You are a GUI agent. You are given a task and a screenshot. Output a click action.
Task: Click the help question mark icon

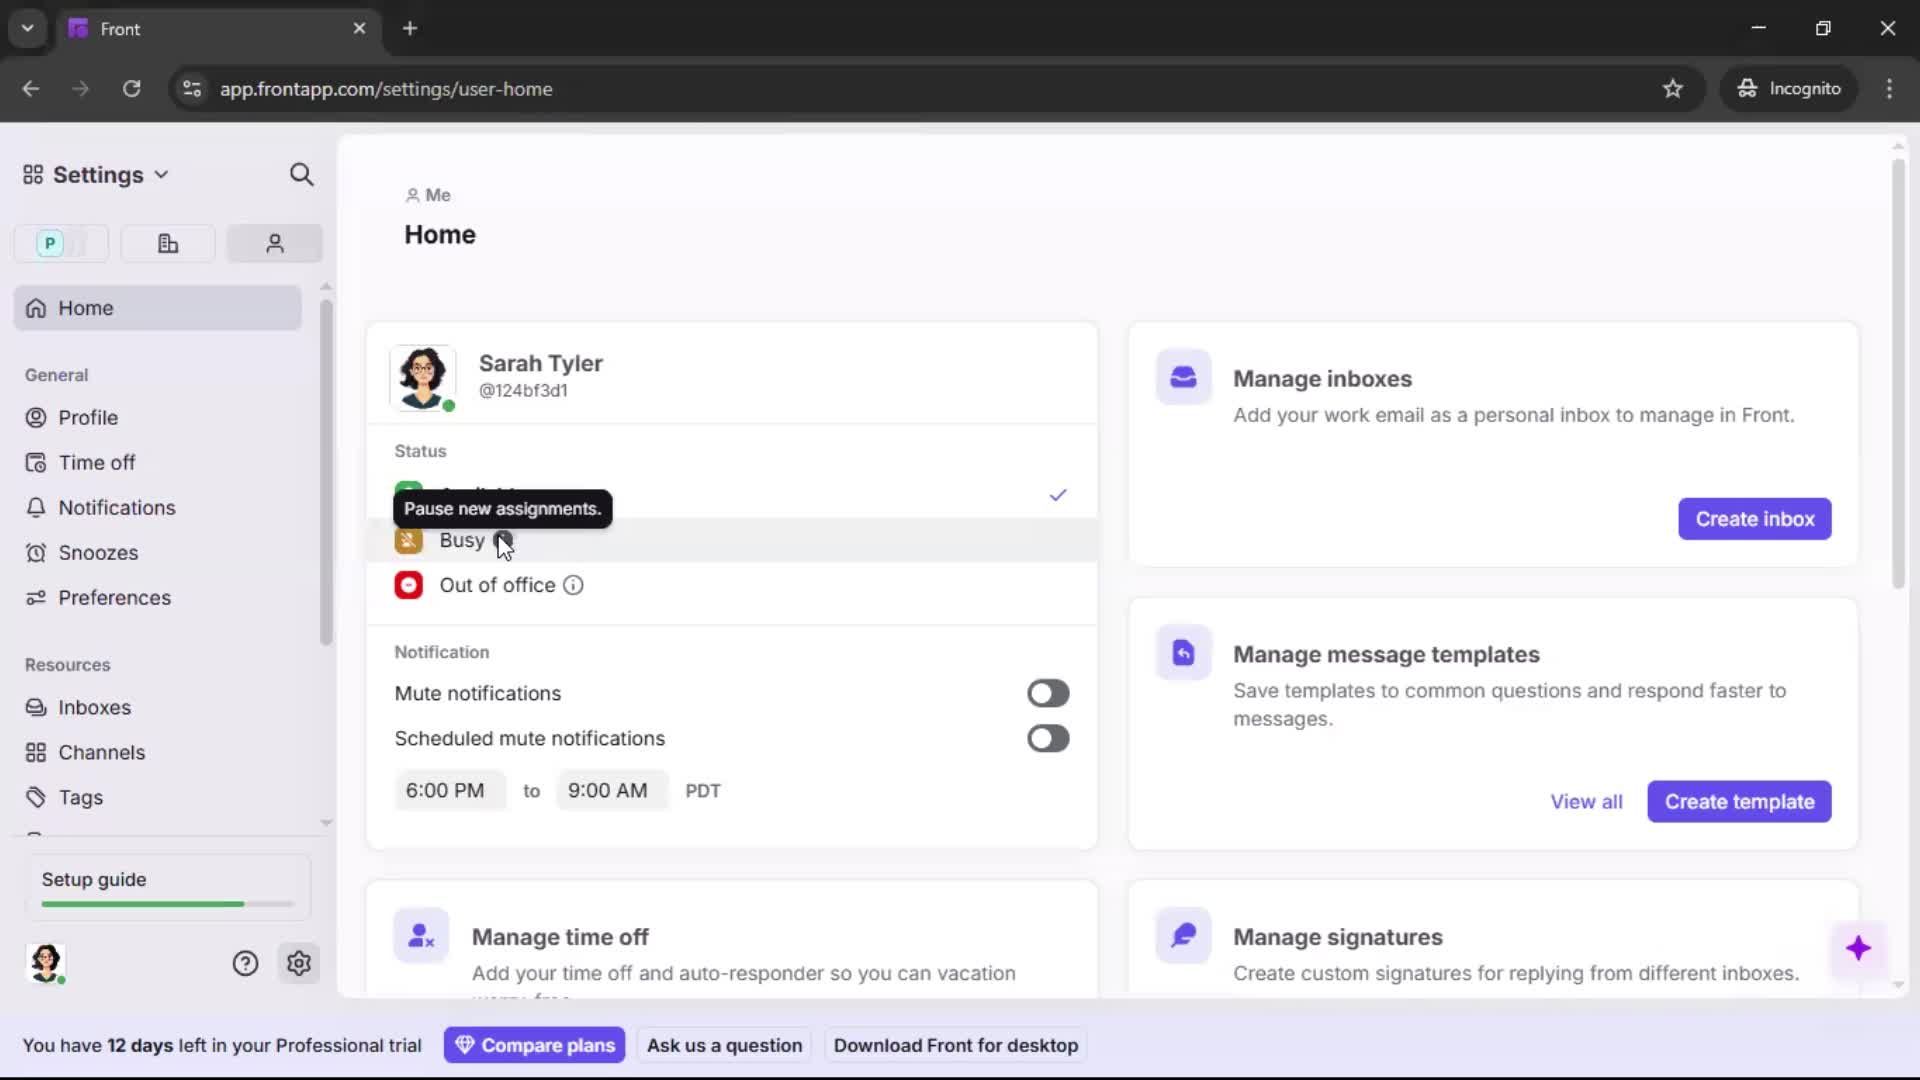pyautogui.click(x=245, y=963)
